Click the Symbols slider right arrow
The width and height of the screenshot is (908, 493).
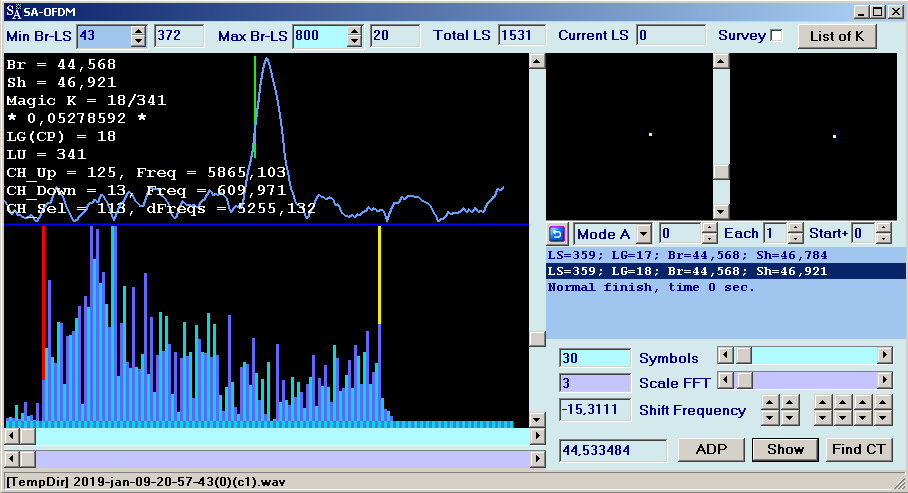click(x=884, y=355)
